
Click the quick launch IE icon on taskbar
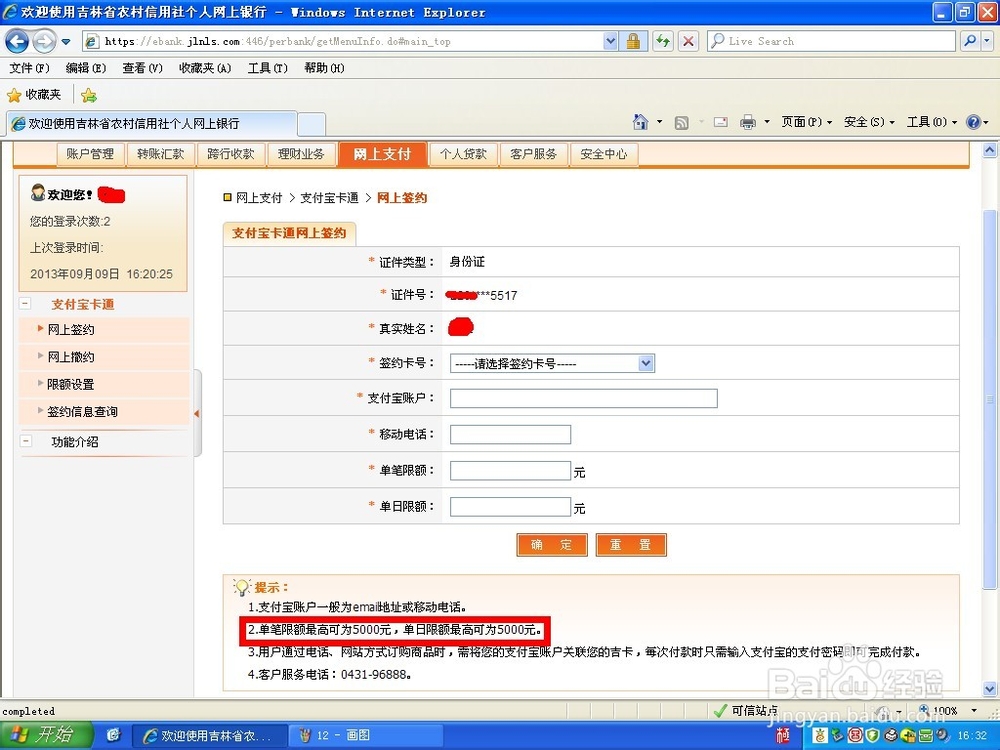tap(114, 735)
